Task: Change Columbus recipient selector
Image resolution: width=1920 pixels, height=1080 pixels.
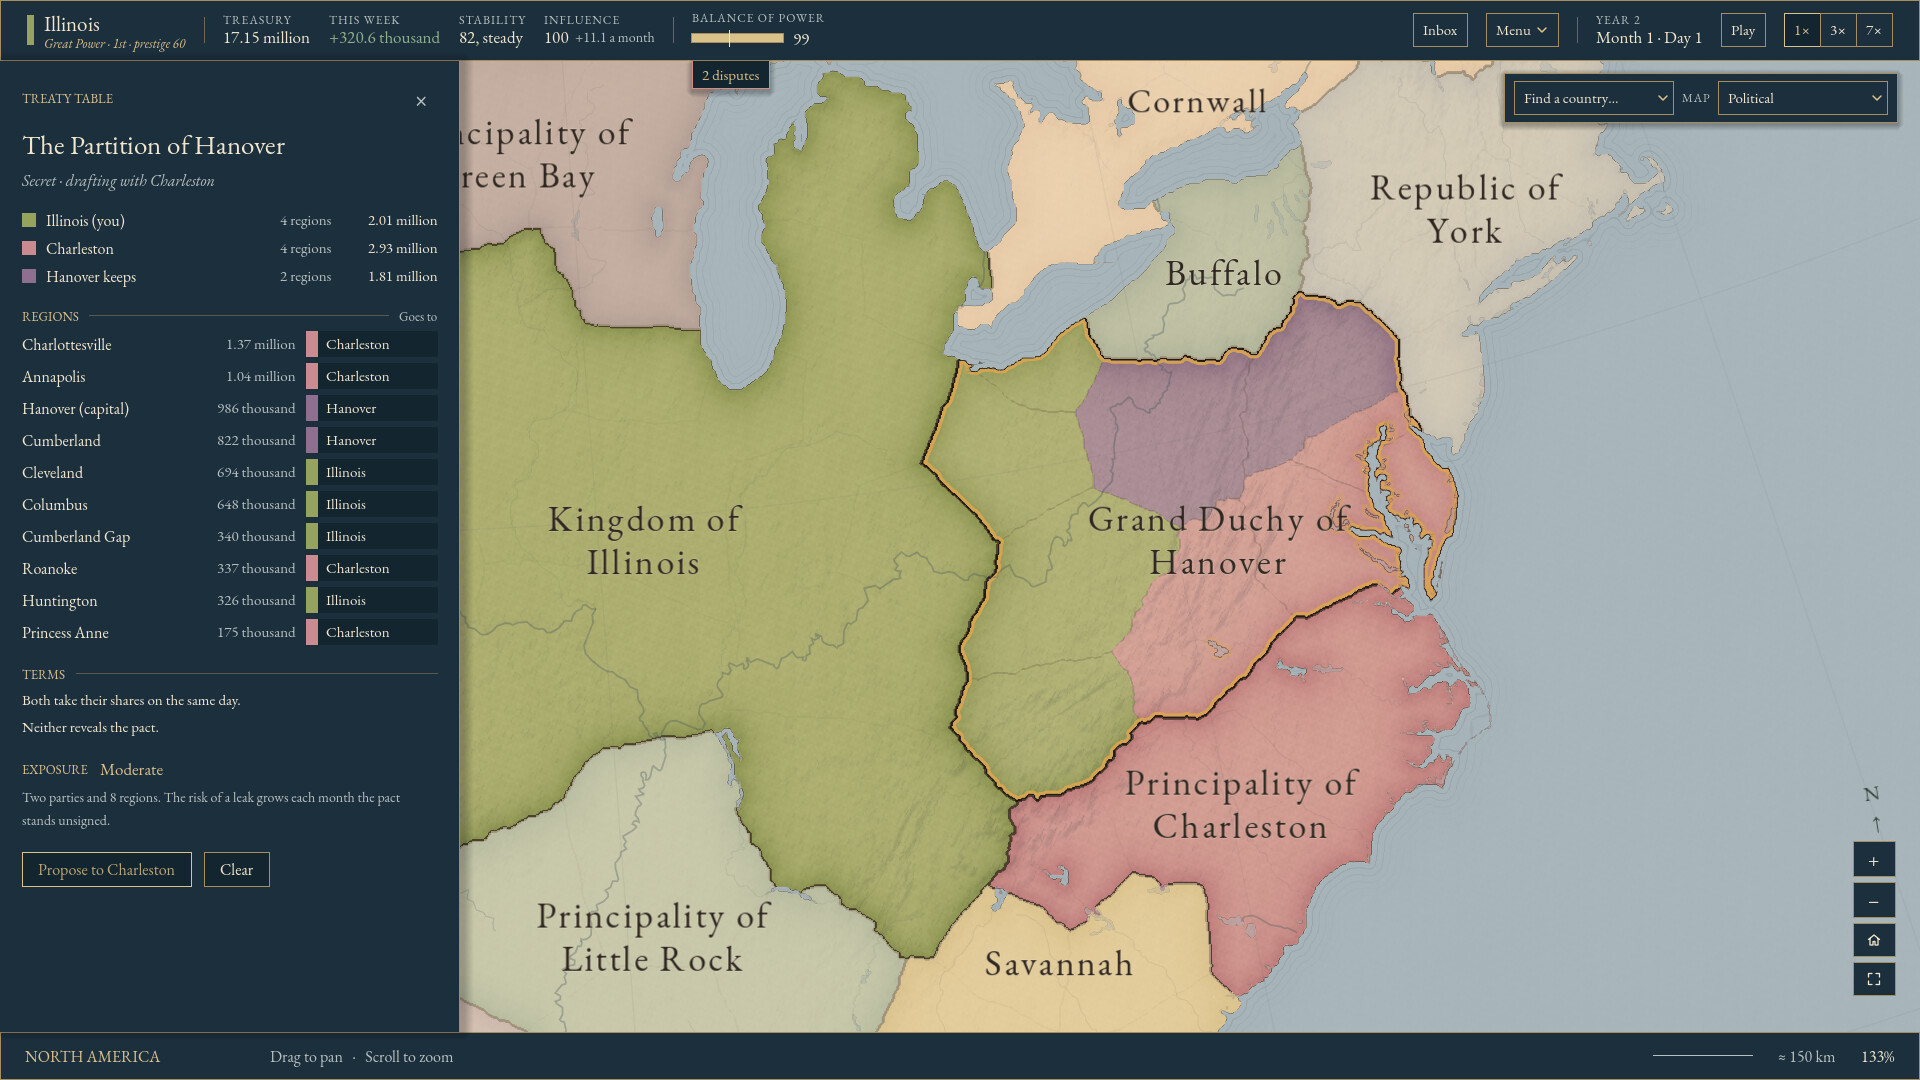Action: (x=372, y=504)
